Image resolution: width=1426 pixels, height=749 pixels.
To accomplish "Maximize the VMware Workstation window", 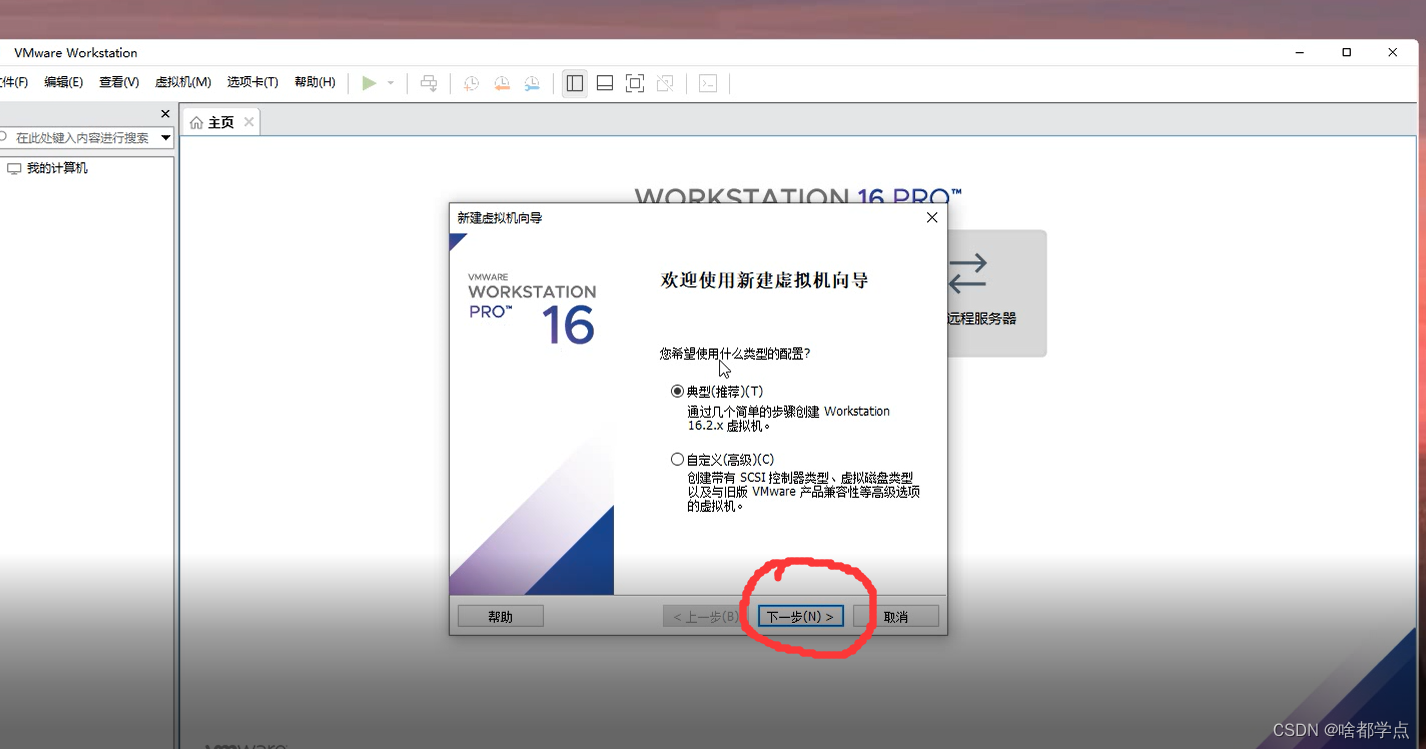I will pos(1346,53).
